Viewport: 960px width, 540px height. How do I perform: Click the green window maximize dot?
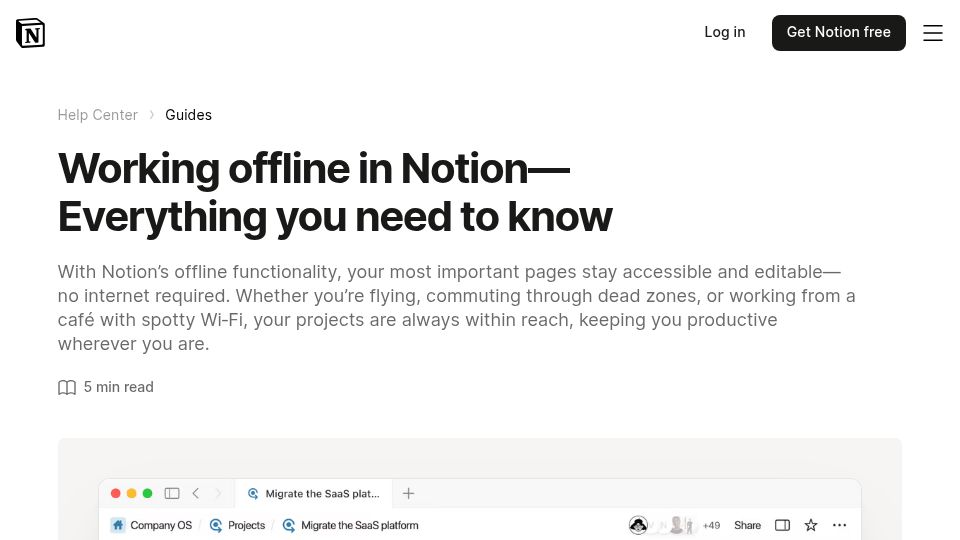[147, 493]
